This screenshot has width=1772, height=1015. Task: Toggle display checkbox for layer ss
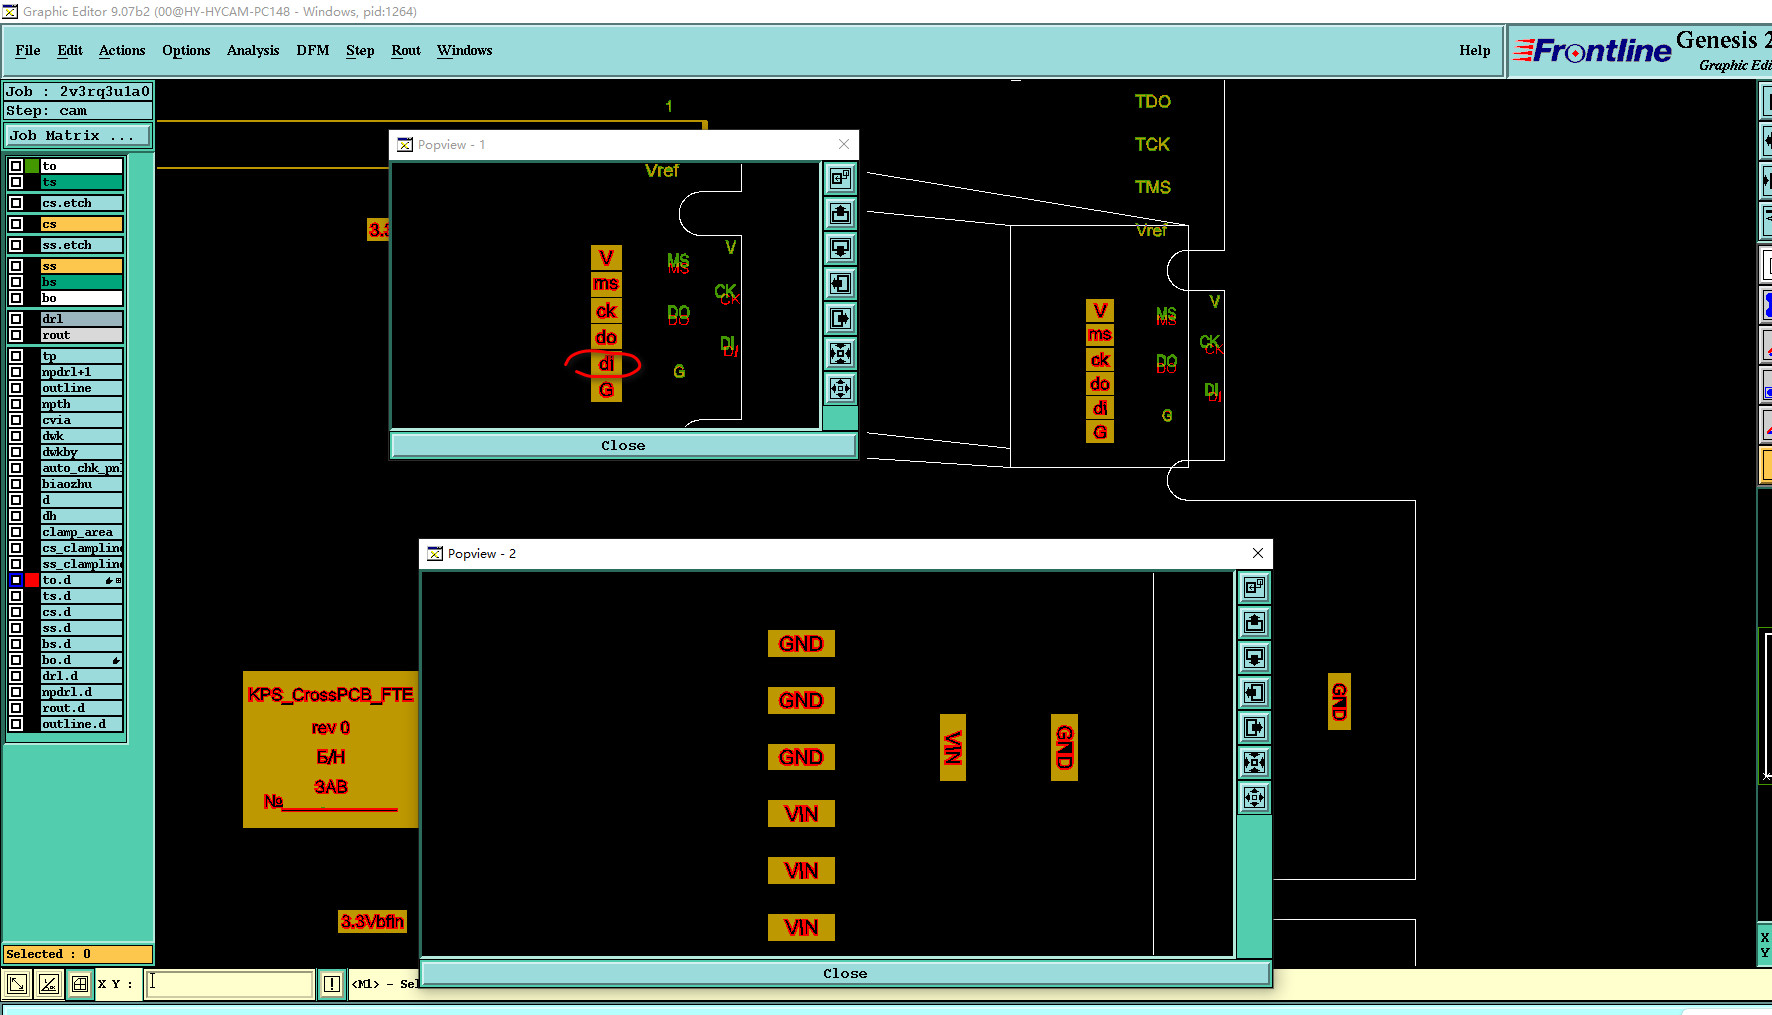[x=16, y=266]
